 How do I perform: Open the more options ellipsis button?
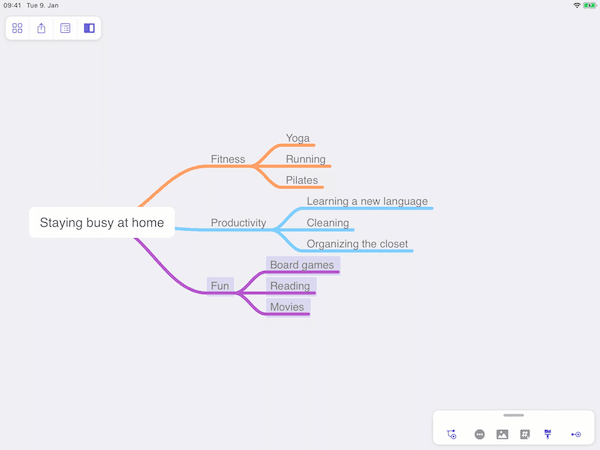pyautogui.click(x=480, y=434)
